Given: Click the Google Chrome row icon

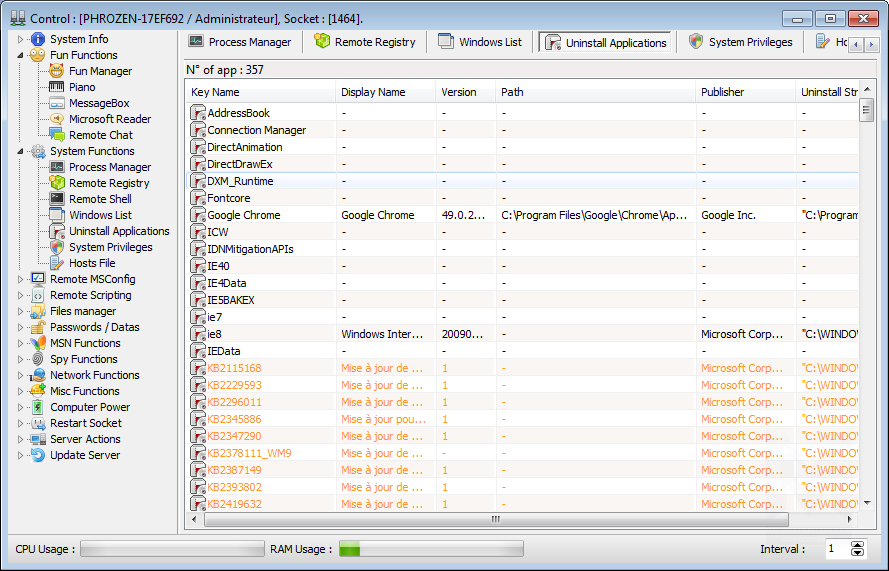Looking at the screenshot, I should click(198, 215).
